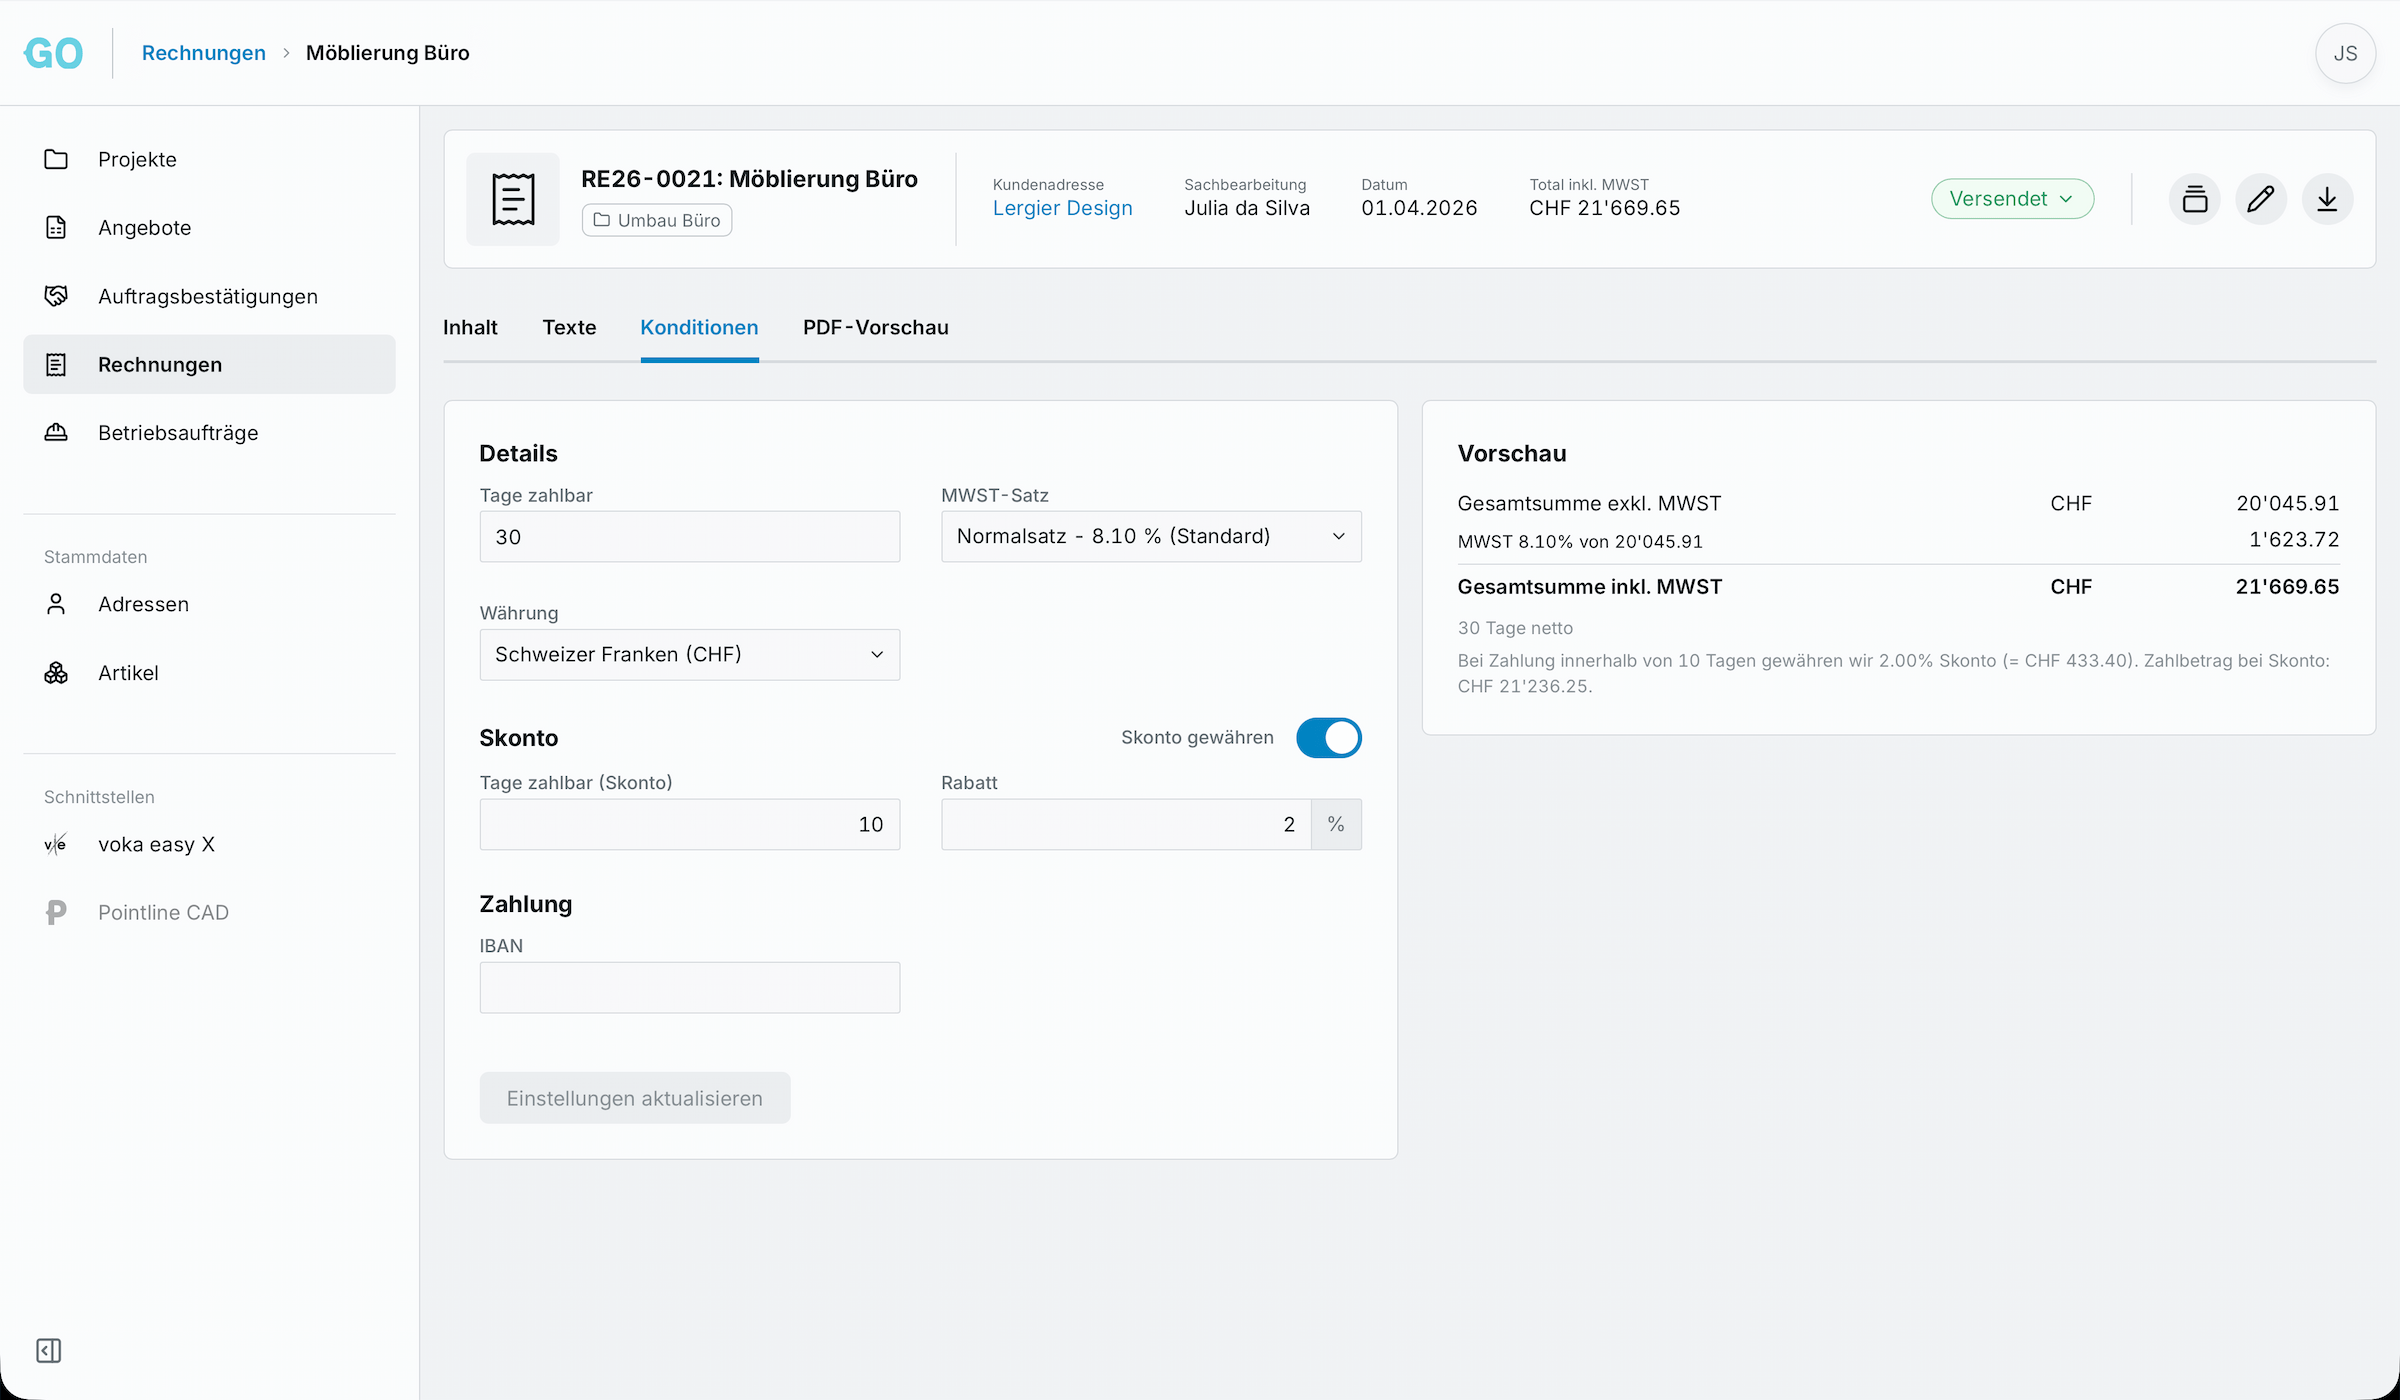
Task: Click the Artikel cubes icon
Action: click(56, 673)
